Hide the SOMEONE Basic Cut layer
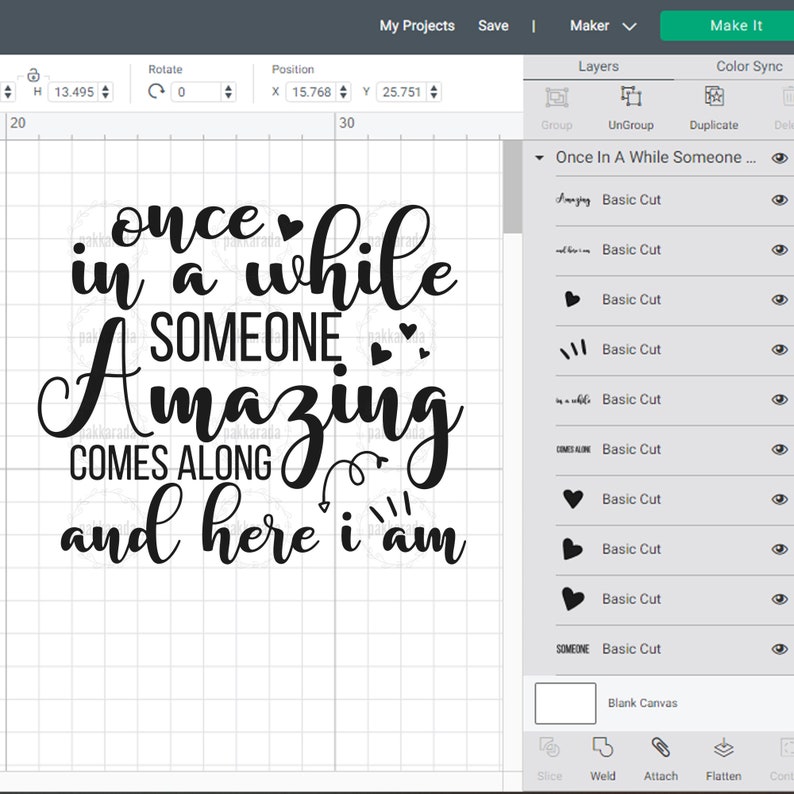794x794 pixels. (x=779, y=649)
